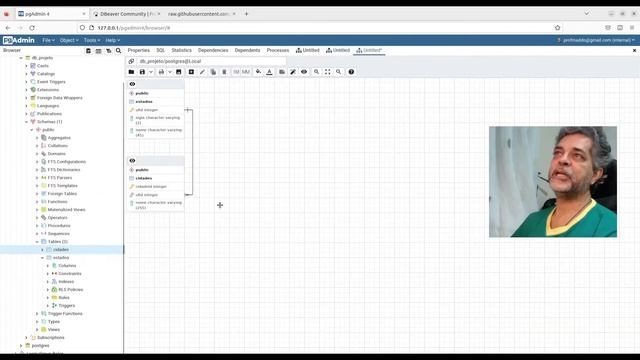640x360 pixels.
Task: Open the first Untitled ERD tab
Action: pyautogui.click(x=308, y=50)
